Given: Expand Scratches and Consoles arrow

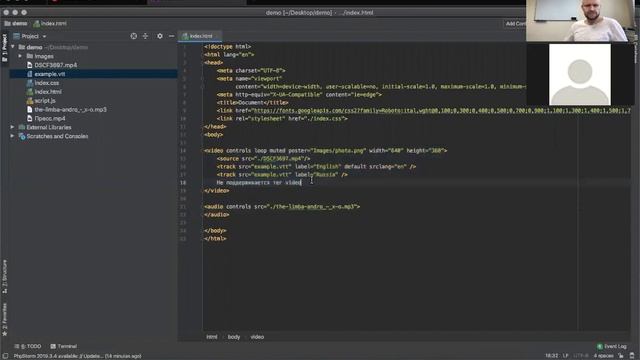Looking at the screenshot, I should [x=12, y=136].
